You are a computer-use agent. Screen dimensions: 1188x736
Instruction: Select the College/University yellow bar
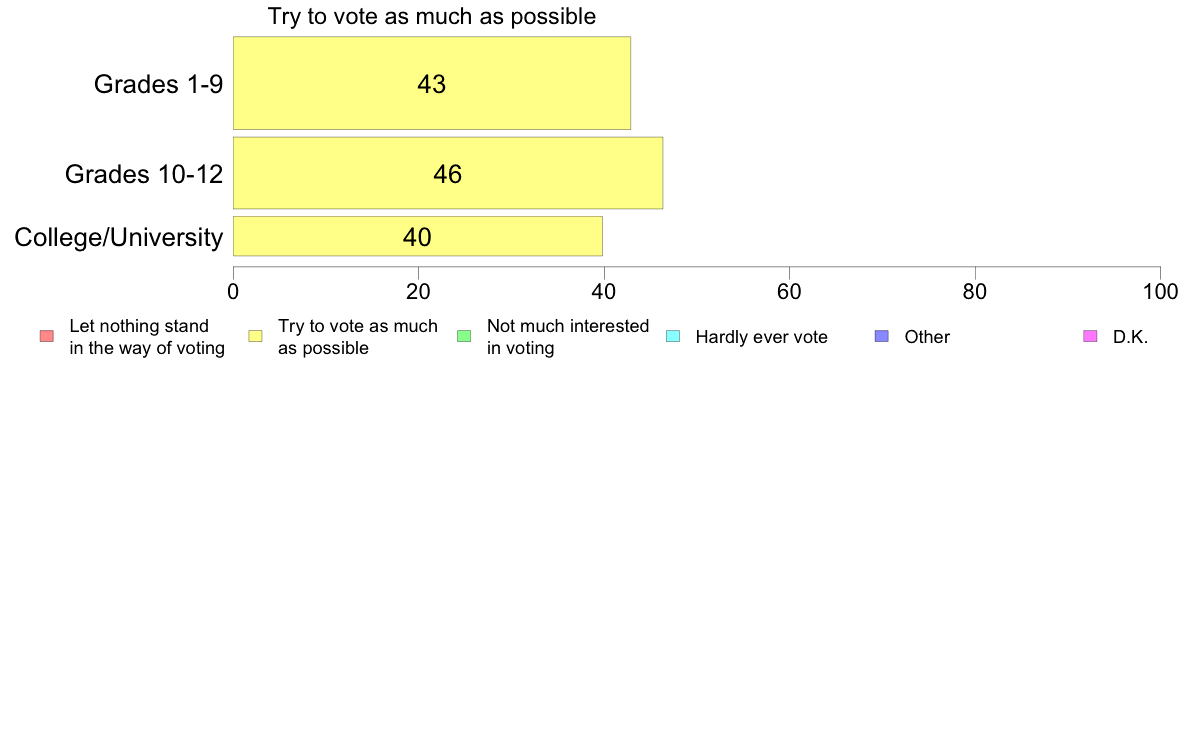tap(417, 236)
